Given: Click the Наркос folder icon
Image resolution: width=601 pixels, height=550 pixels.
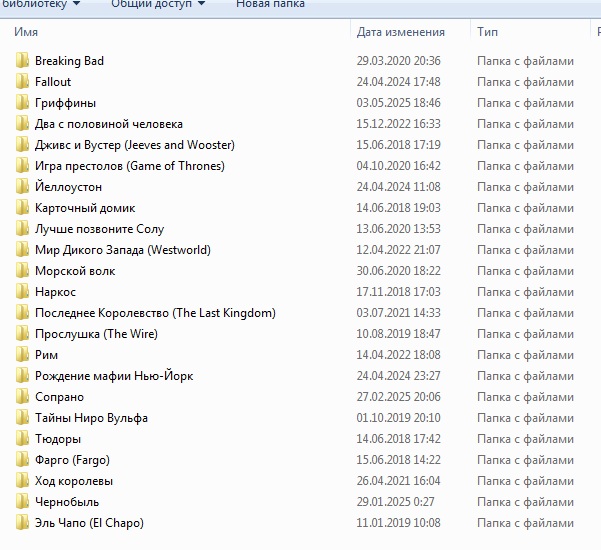Looking at the screenshot, I should click(x=22, y=292).
